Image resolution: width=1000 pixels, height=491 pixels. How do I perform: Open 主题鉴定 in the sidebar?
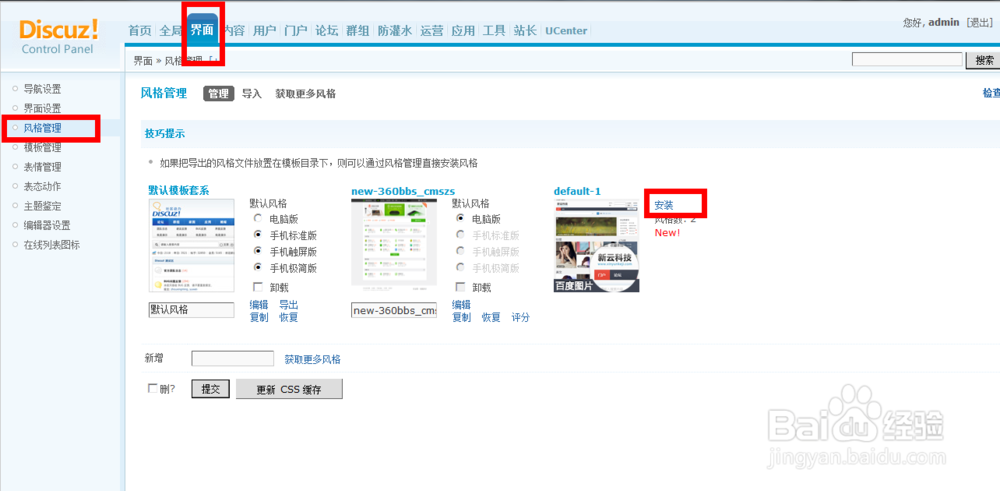coord(42,206)
